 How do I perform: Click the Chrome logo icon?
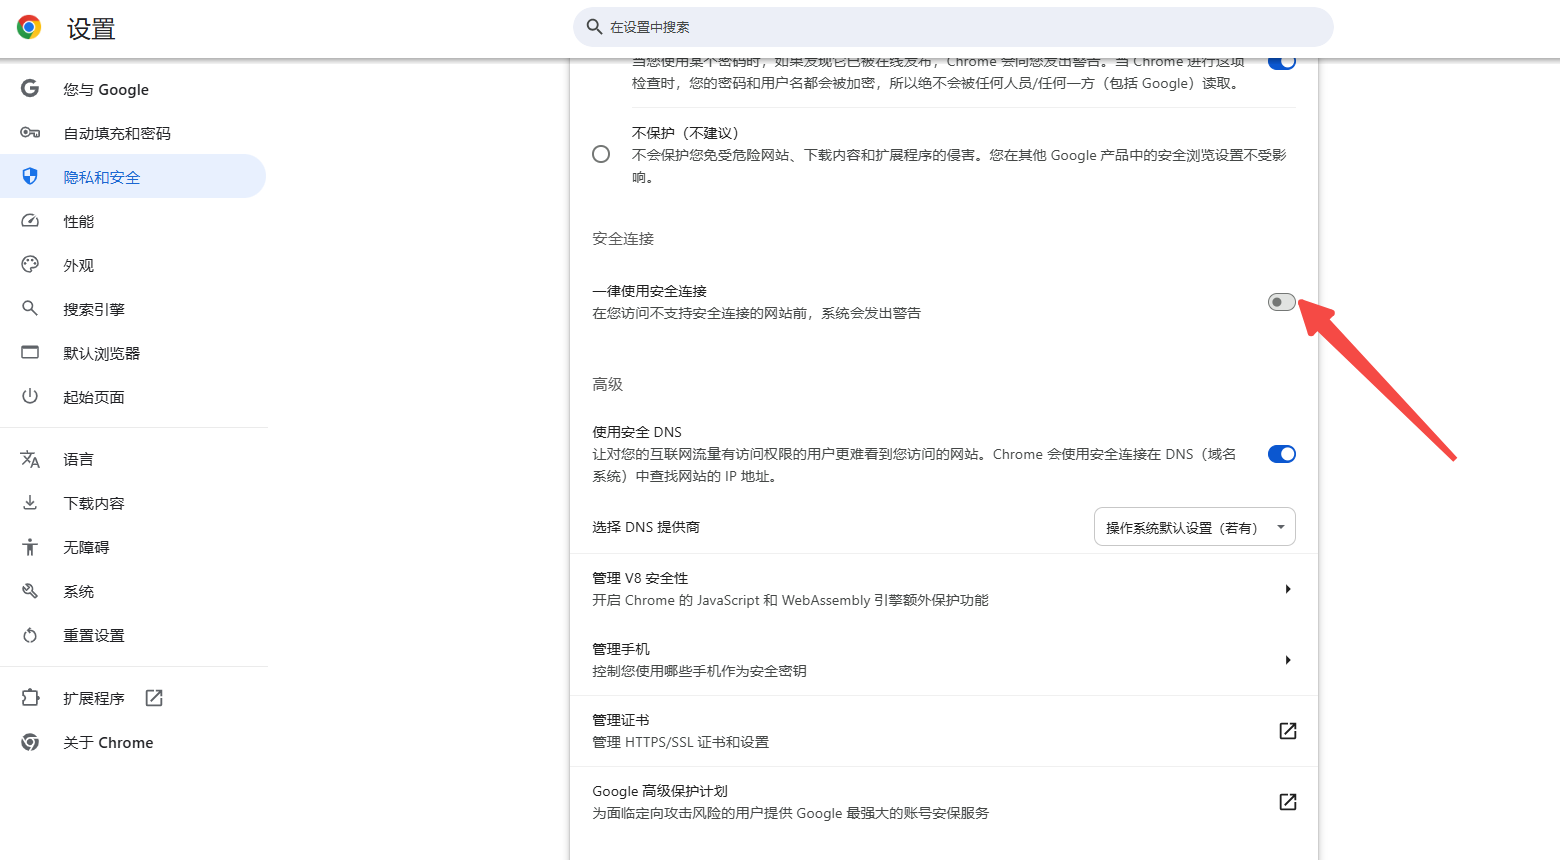(29, 28)
